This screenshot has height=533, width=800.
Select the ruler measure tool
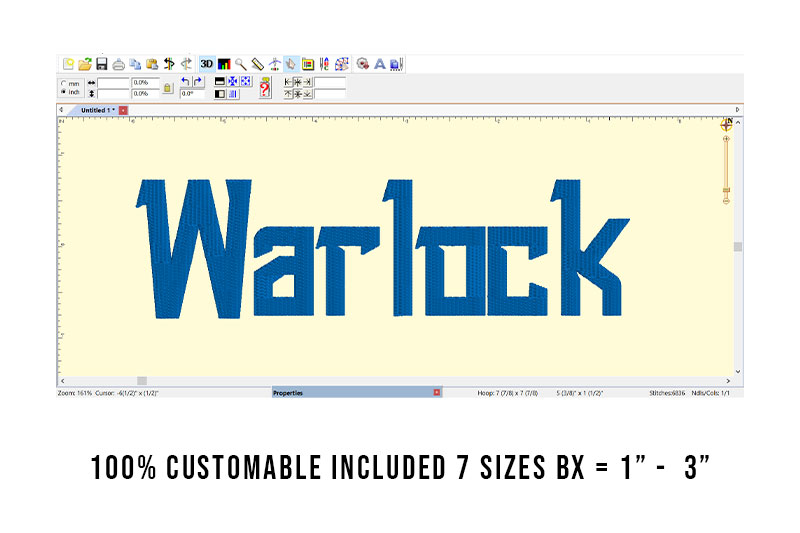coord(257,64)
